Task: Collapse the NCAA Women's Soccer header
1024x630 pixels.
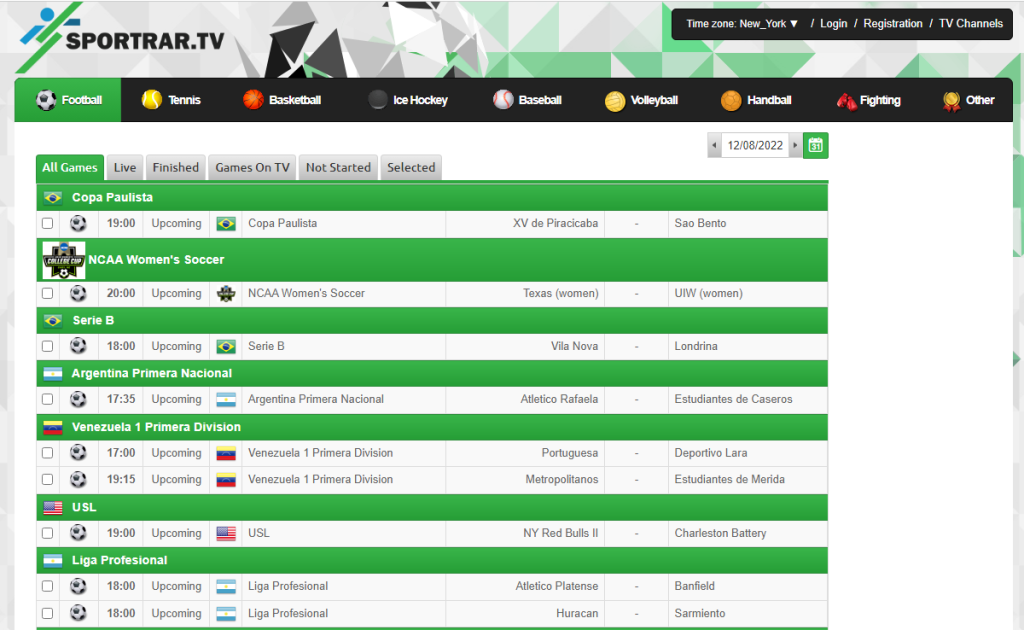Action: click(432, 260)
